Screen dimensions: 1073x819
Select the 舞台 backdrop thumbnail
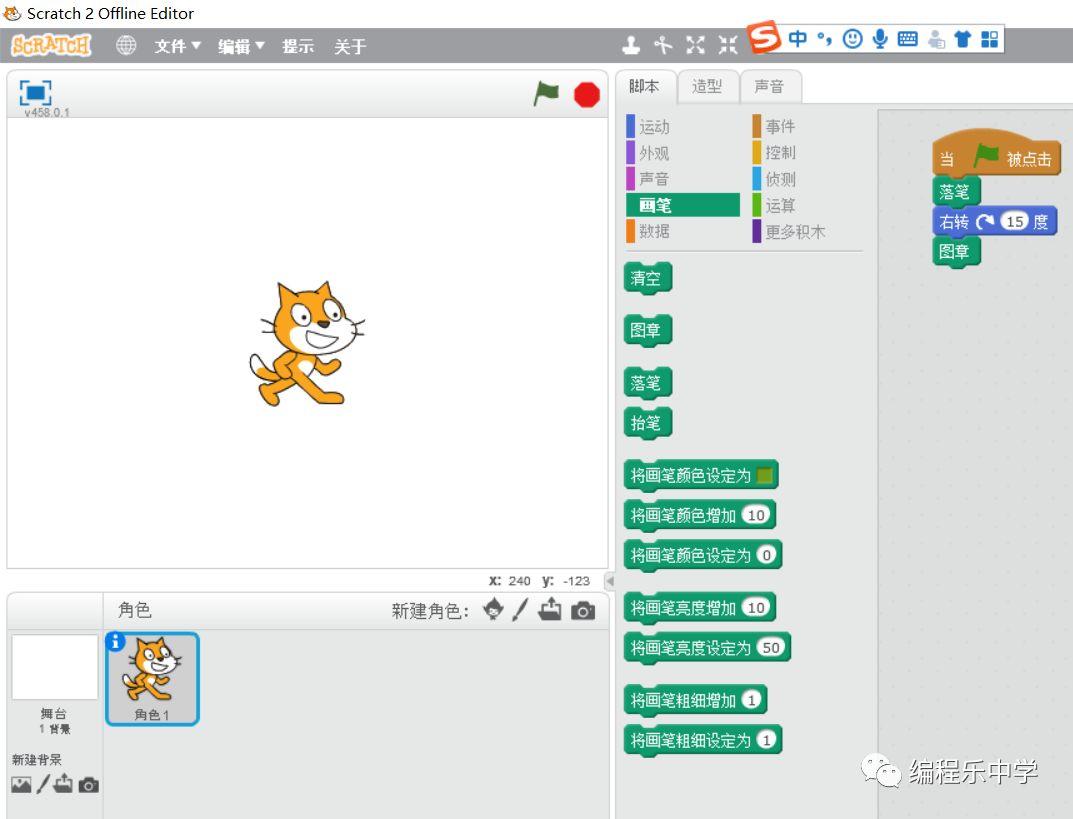pos(55,668)
